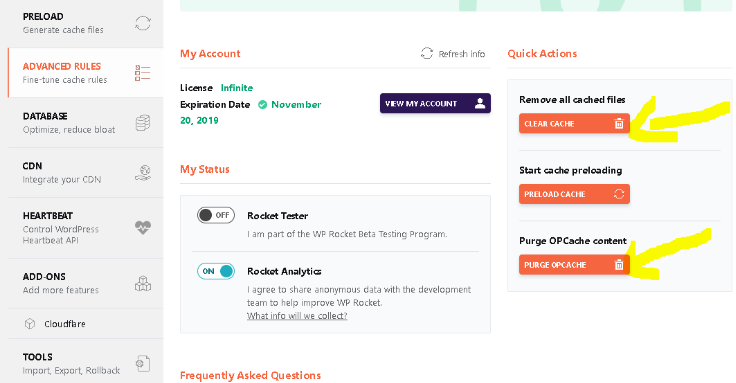736x383 pixels.
Task: Click the Purge OPcache button
Action: coord(574,265)
